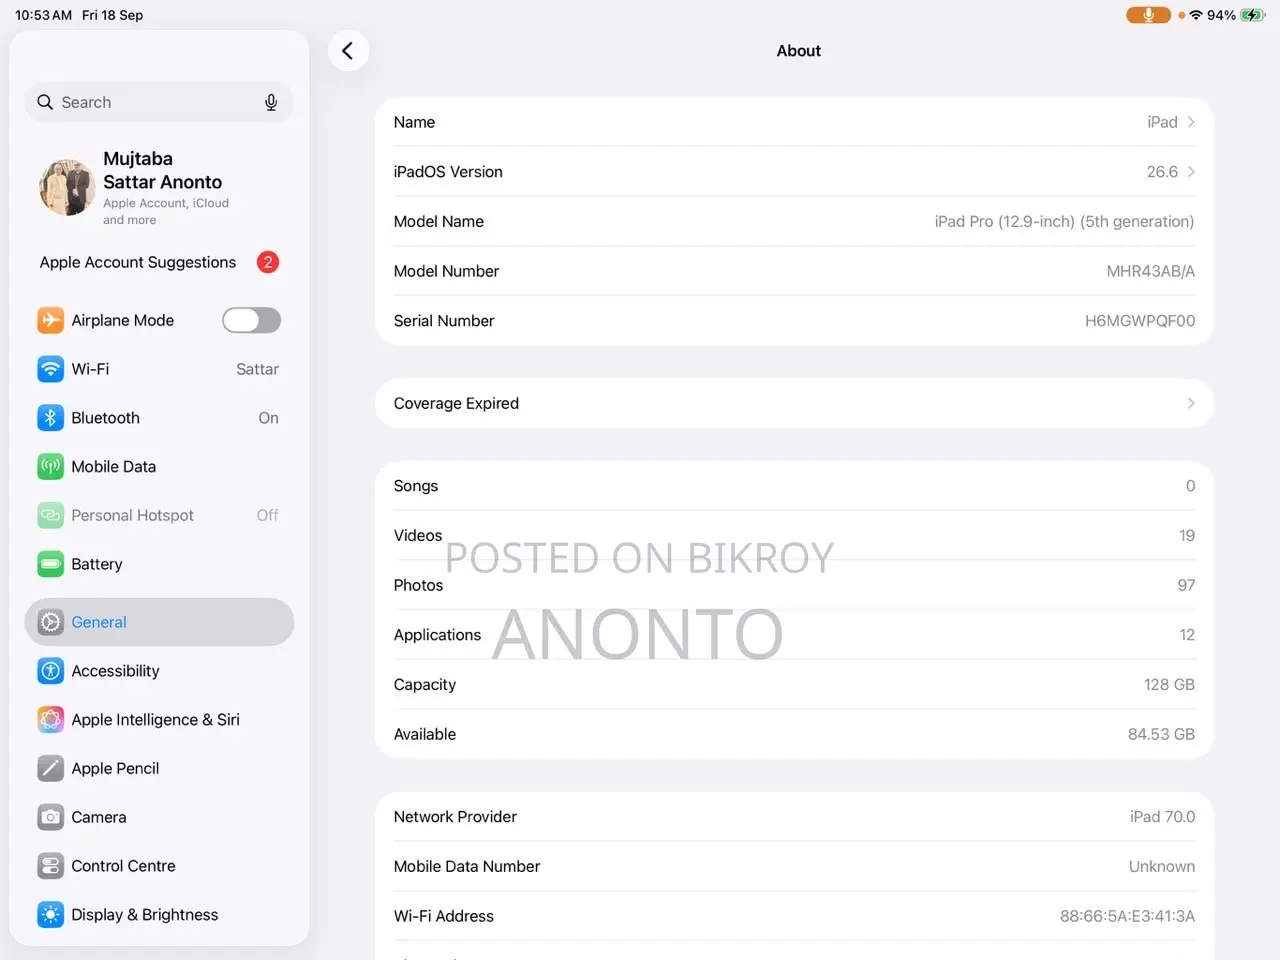Image resolution: width=1280 pixels, height=960 pixels.
Task: Tap the Apple Pencil icon
Action: (x=50, y=768)
